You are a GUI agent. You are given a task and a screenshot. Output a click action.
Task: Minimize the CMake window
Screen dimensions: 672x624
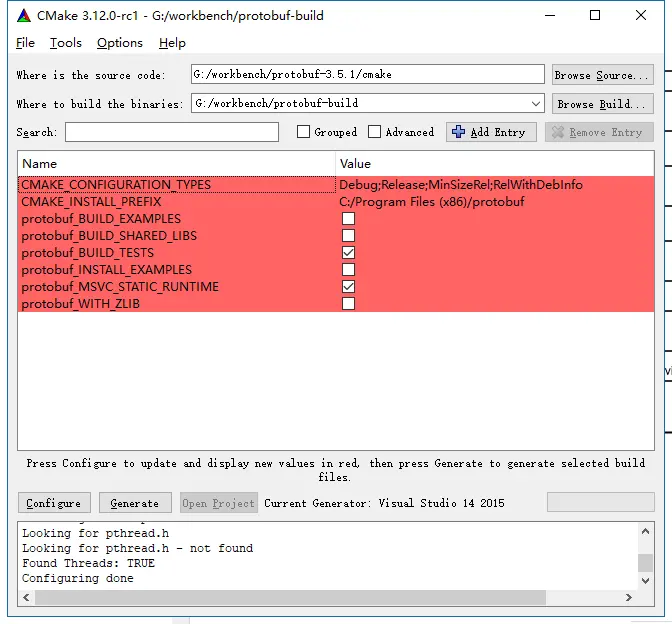(x=550, y=15)
